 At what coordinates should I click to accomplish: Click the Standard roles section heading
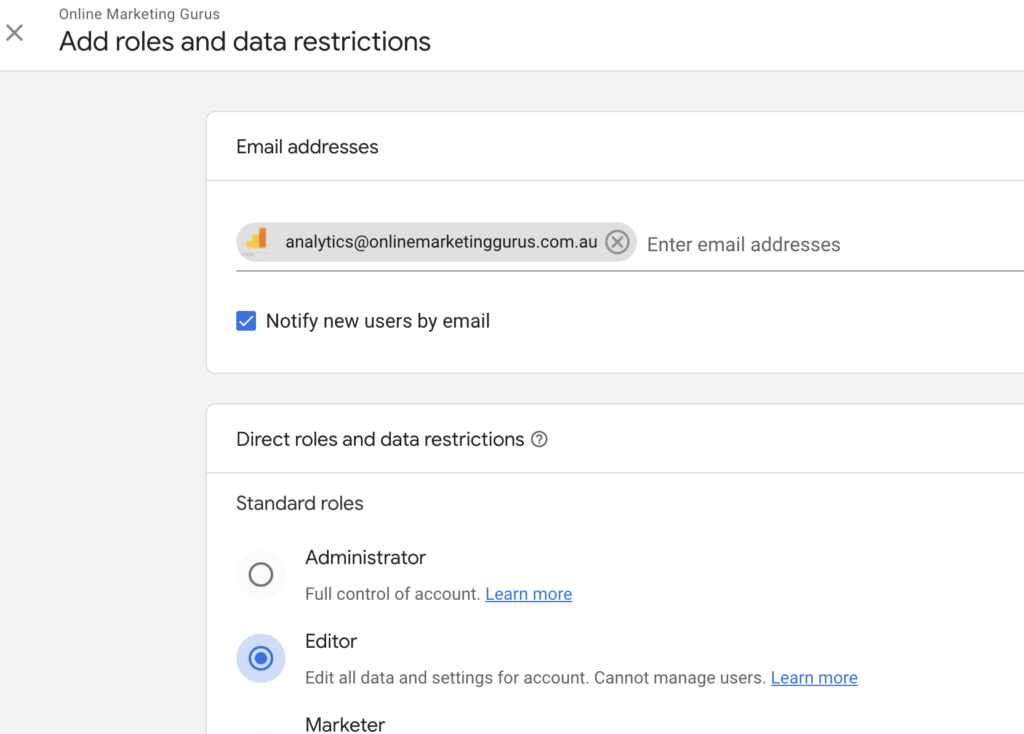click(299, 503)
